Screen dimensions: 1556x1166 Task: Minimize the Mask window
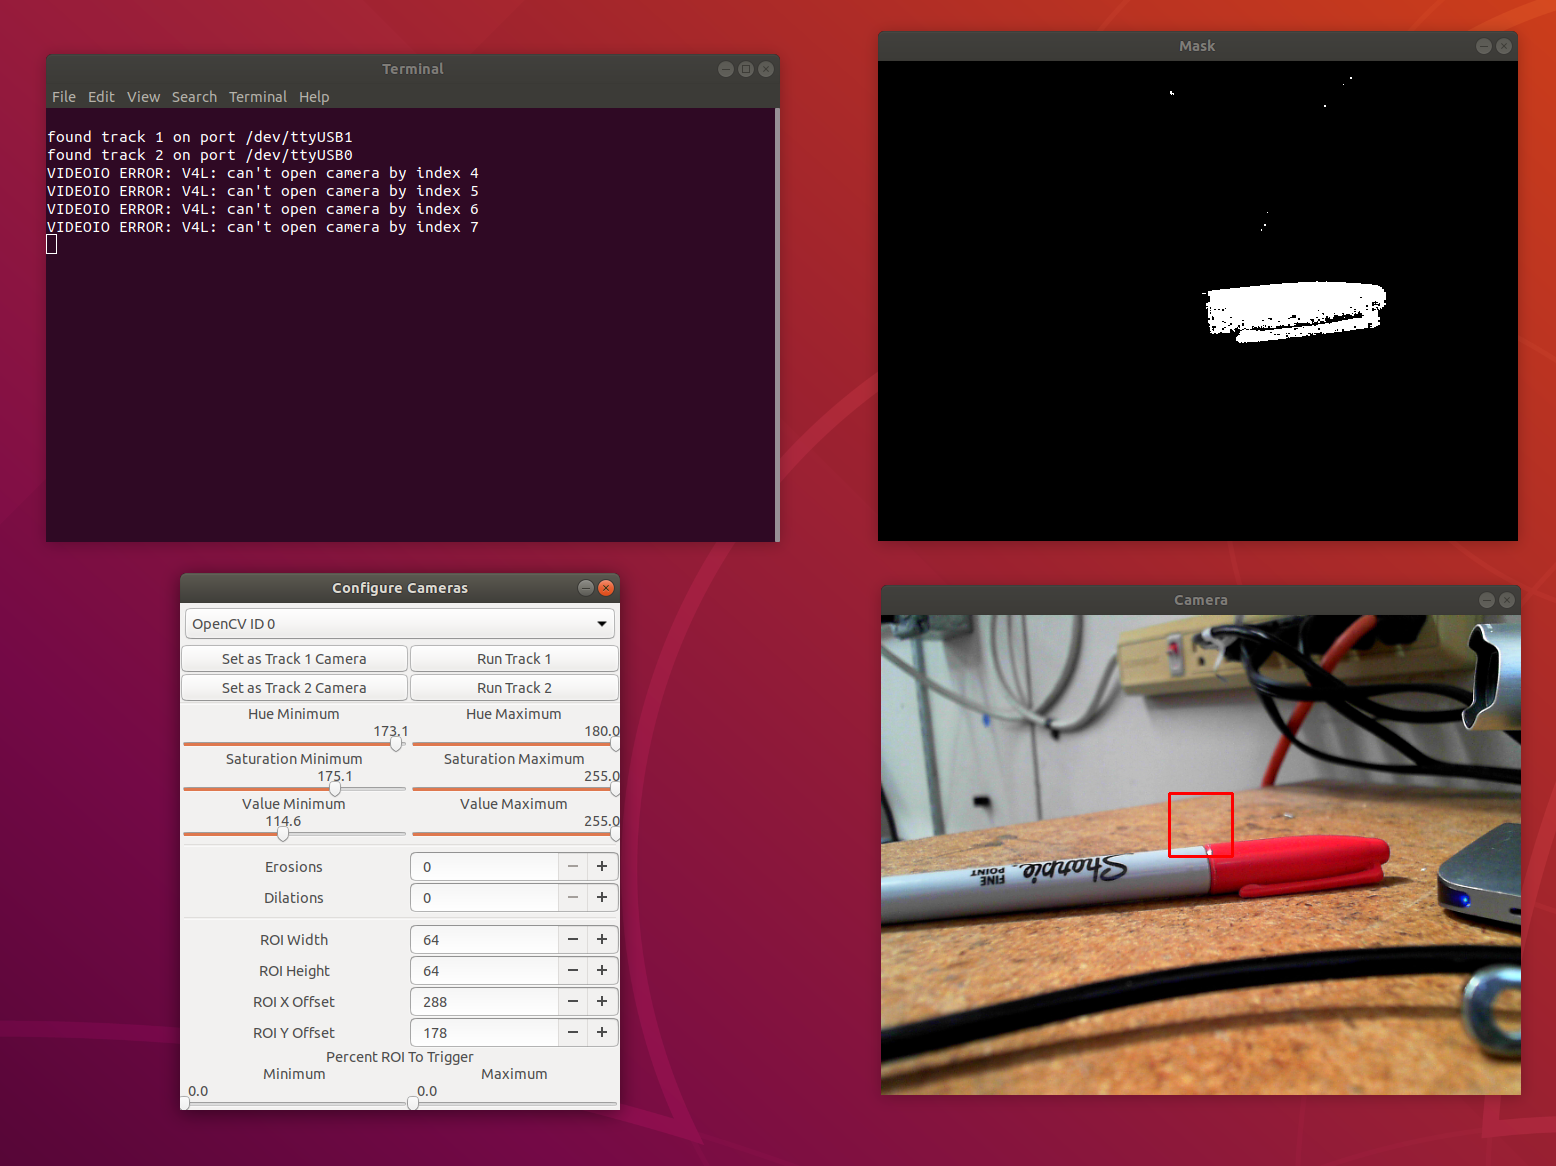pyautogui.click(x=1484, y=46)
